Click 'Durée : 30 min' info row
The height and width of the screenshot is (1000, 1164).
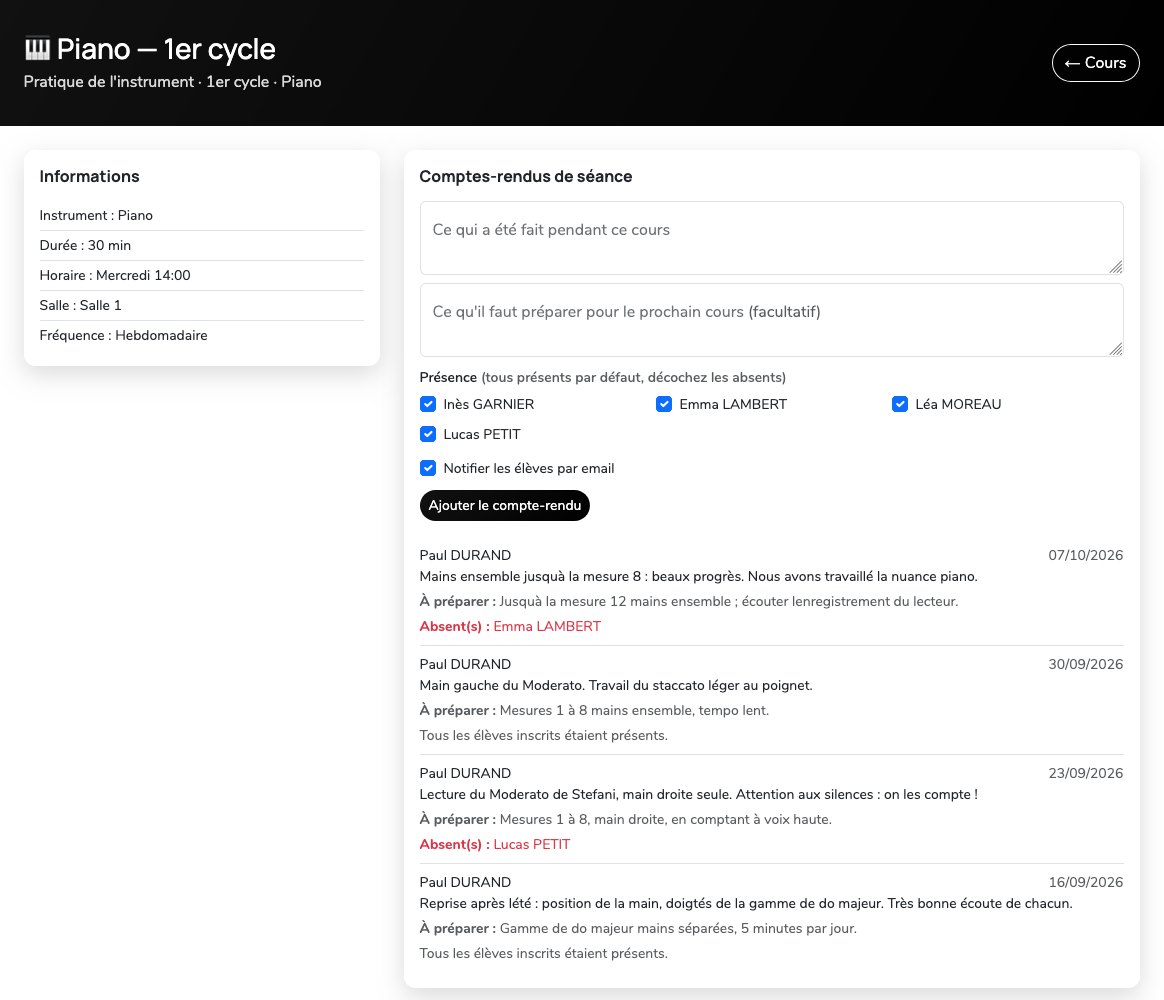202,245
